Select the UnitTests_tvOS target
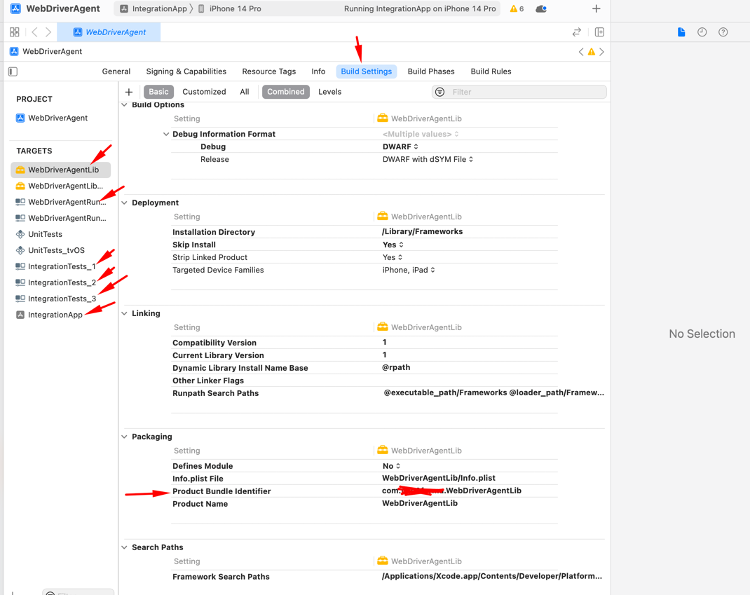 (56, 250)
